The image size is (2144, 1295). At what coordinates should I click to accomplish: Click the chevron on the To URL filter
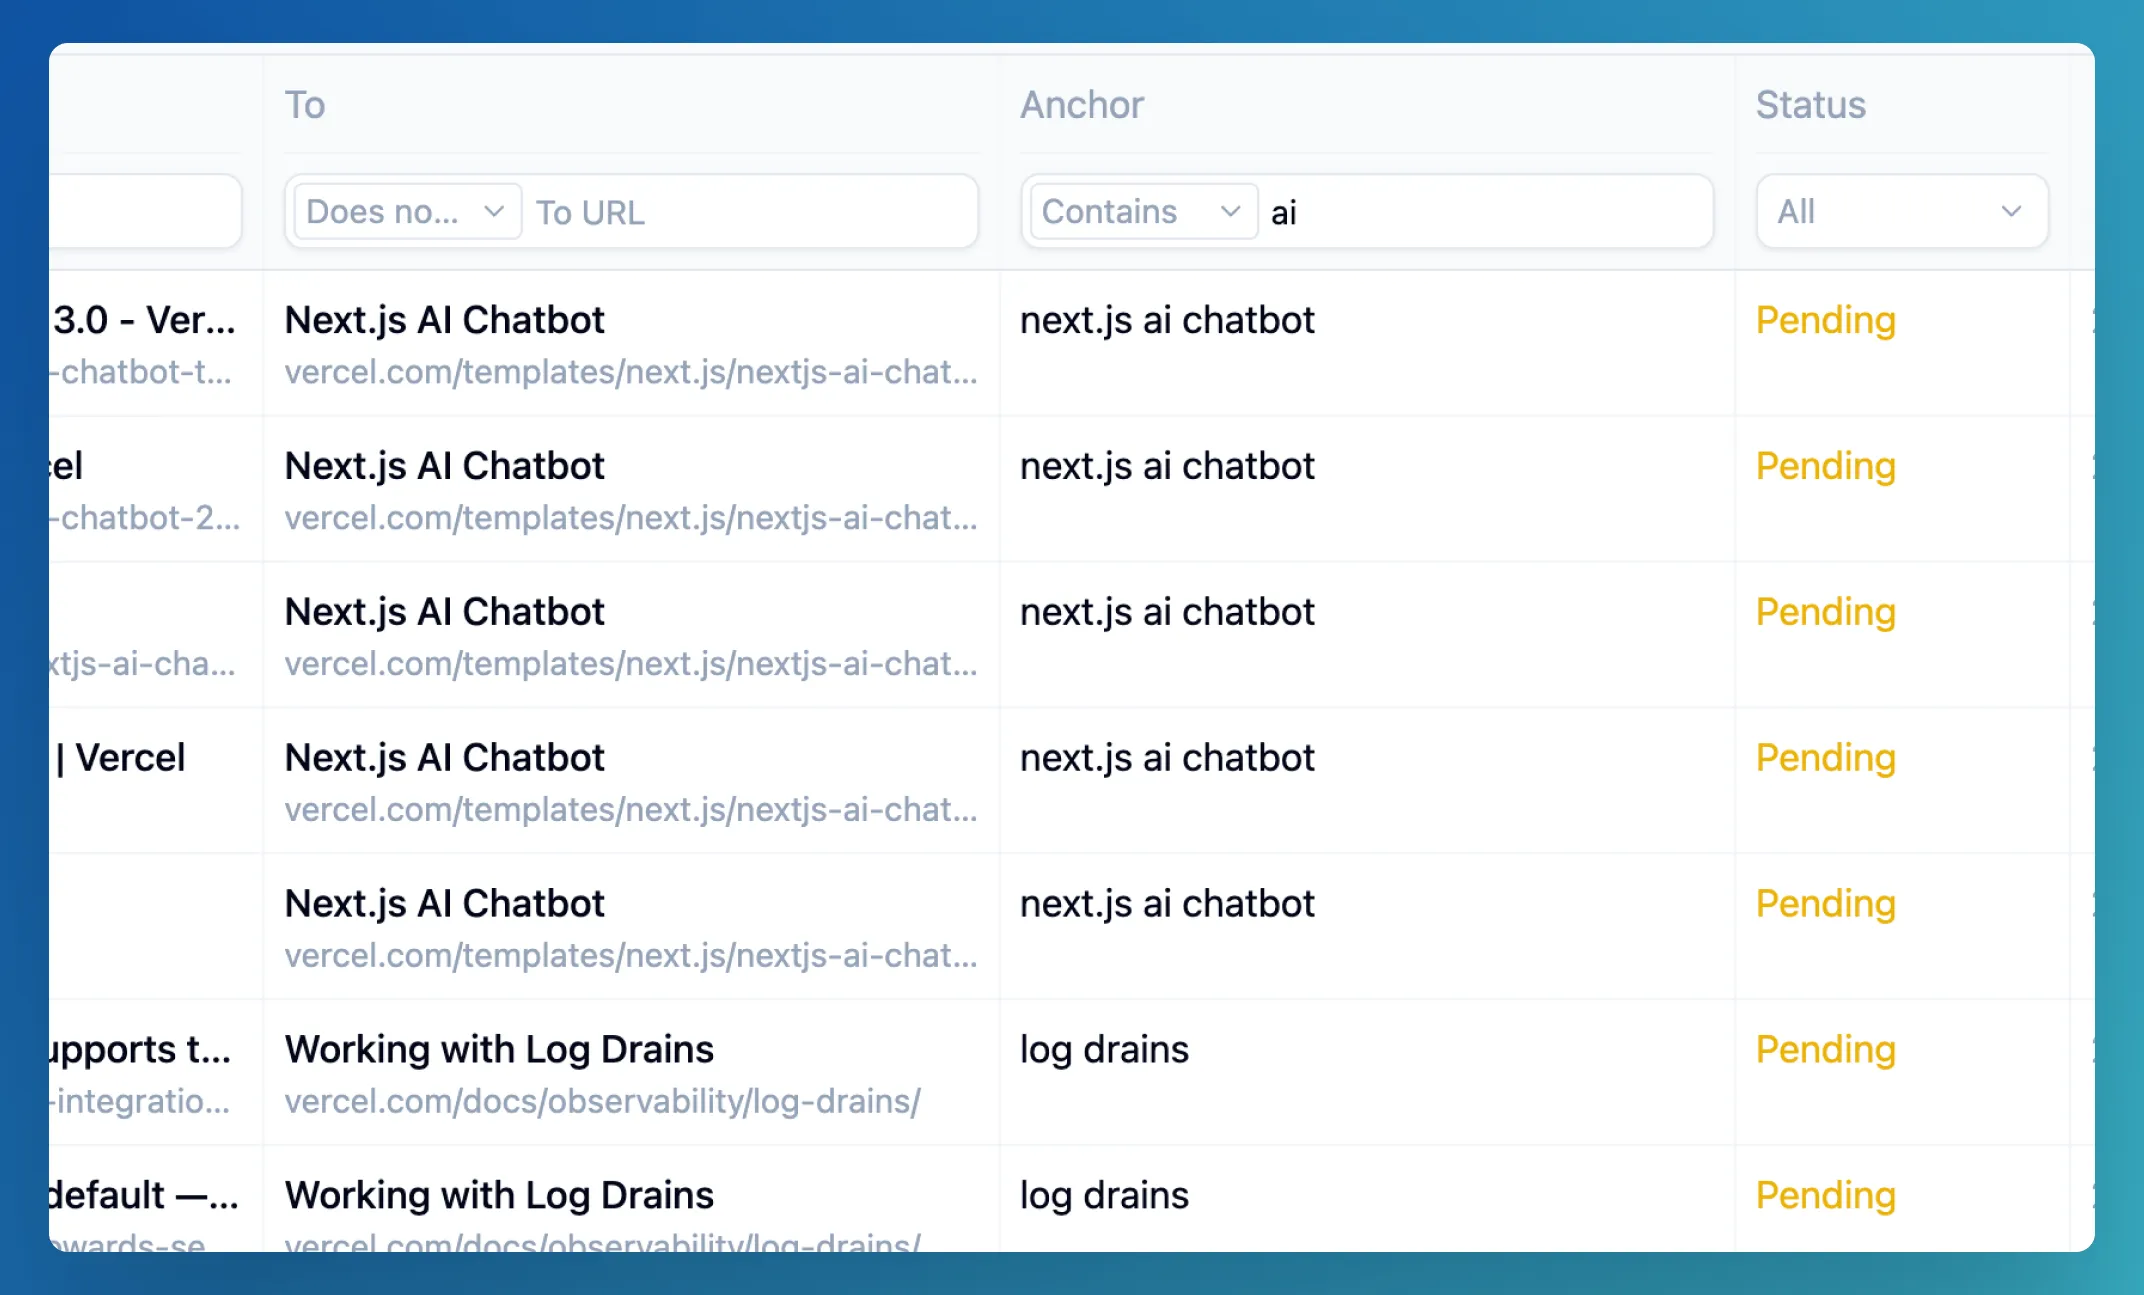click(x=494, y=211)
